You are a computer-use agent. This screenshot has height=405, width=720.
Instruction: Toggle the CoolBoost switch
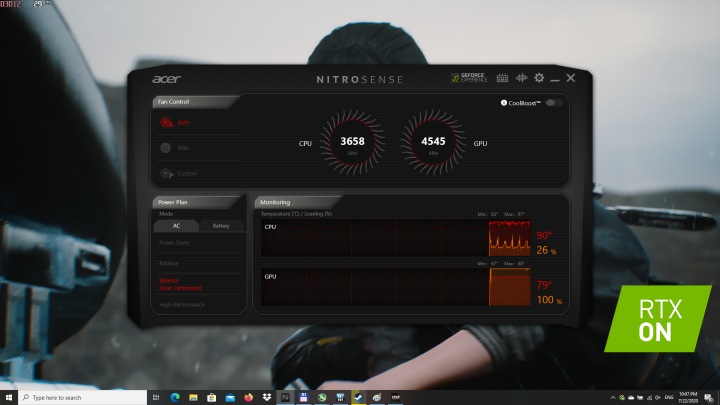[x=554, y=102]
